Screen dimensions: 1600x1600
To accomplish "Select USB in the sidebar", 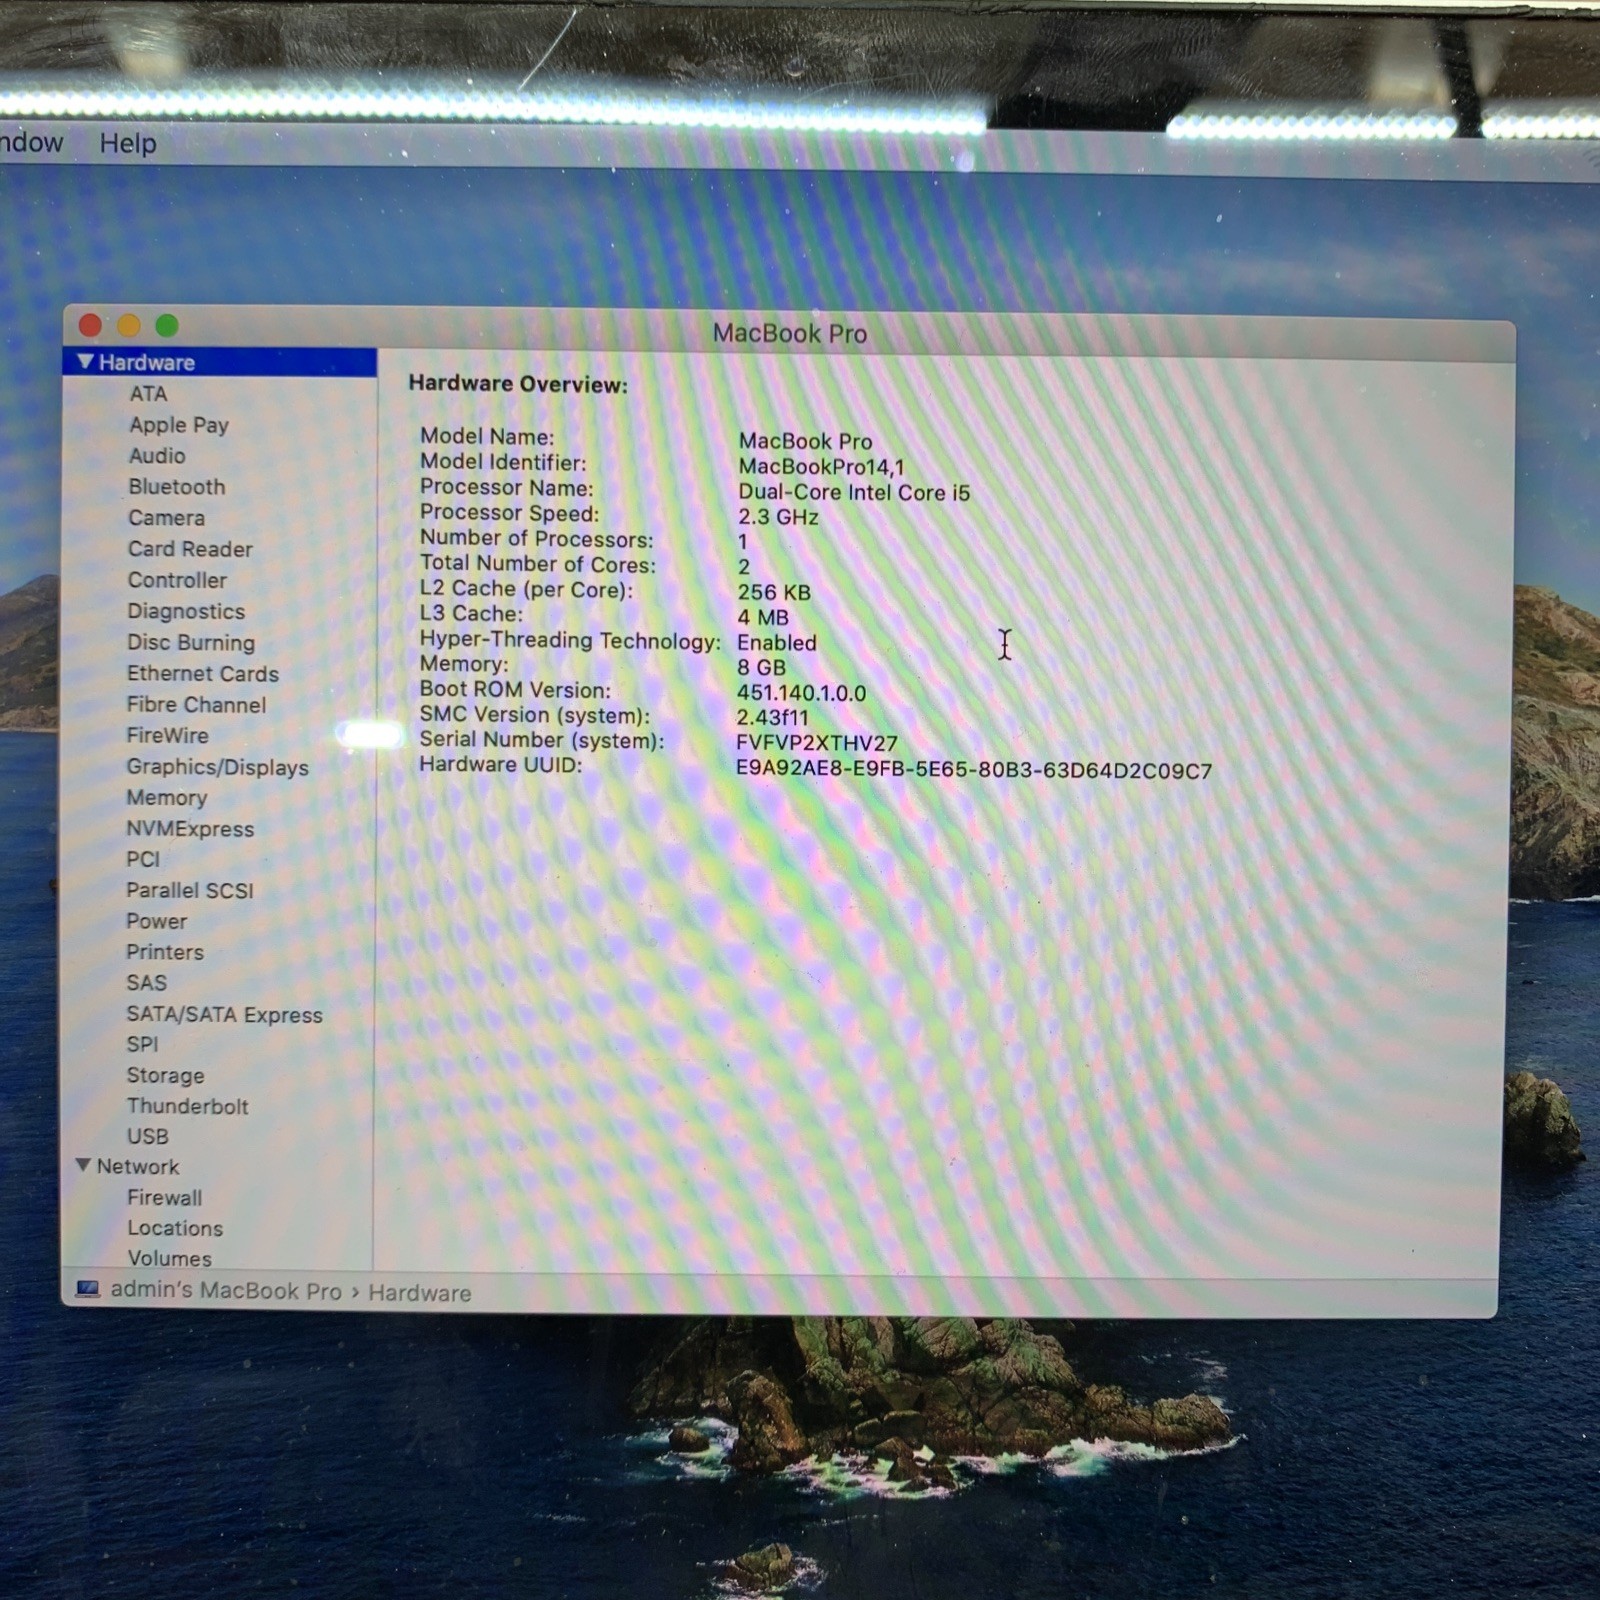I will point(148,1136).
